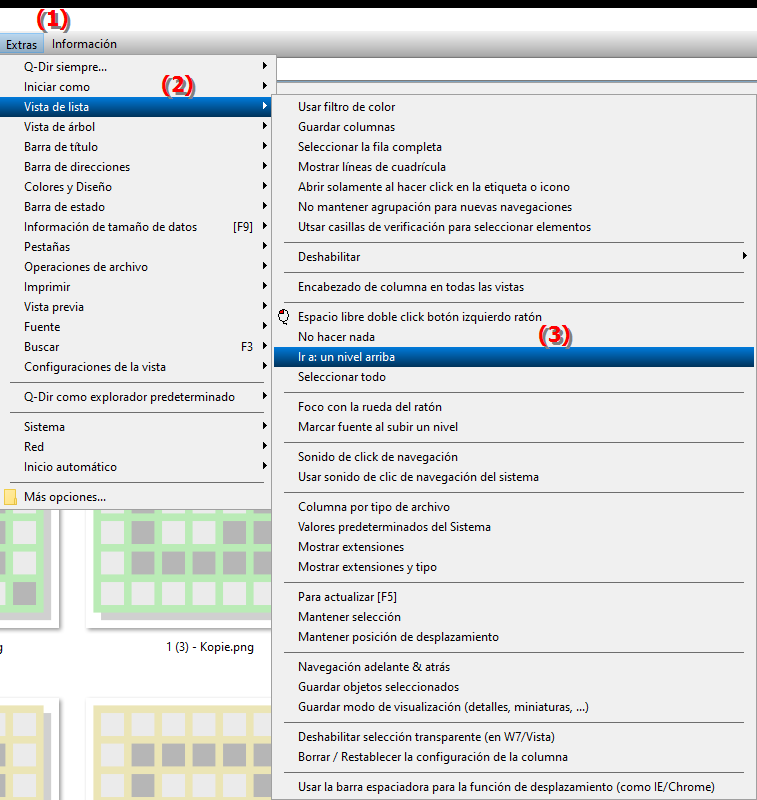Open the Pestañas submenu
Image resolution: width=757 pixels, height=800 pixels.
[x=137, y=247]
